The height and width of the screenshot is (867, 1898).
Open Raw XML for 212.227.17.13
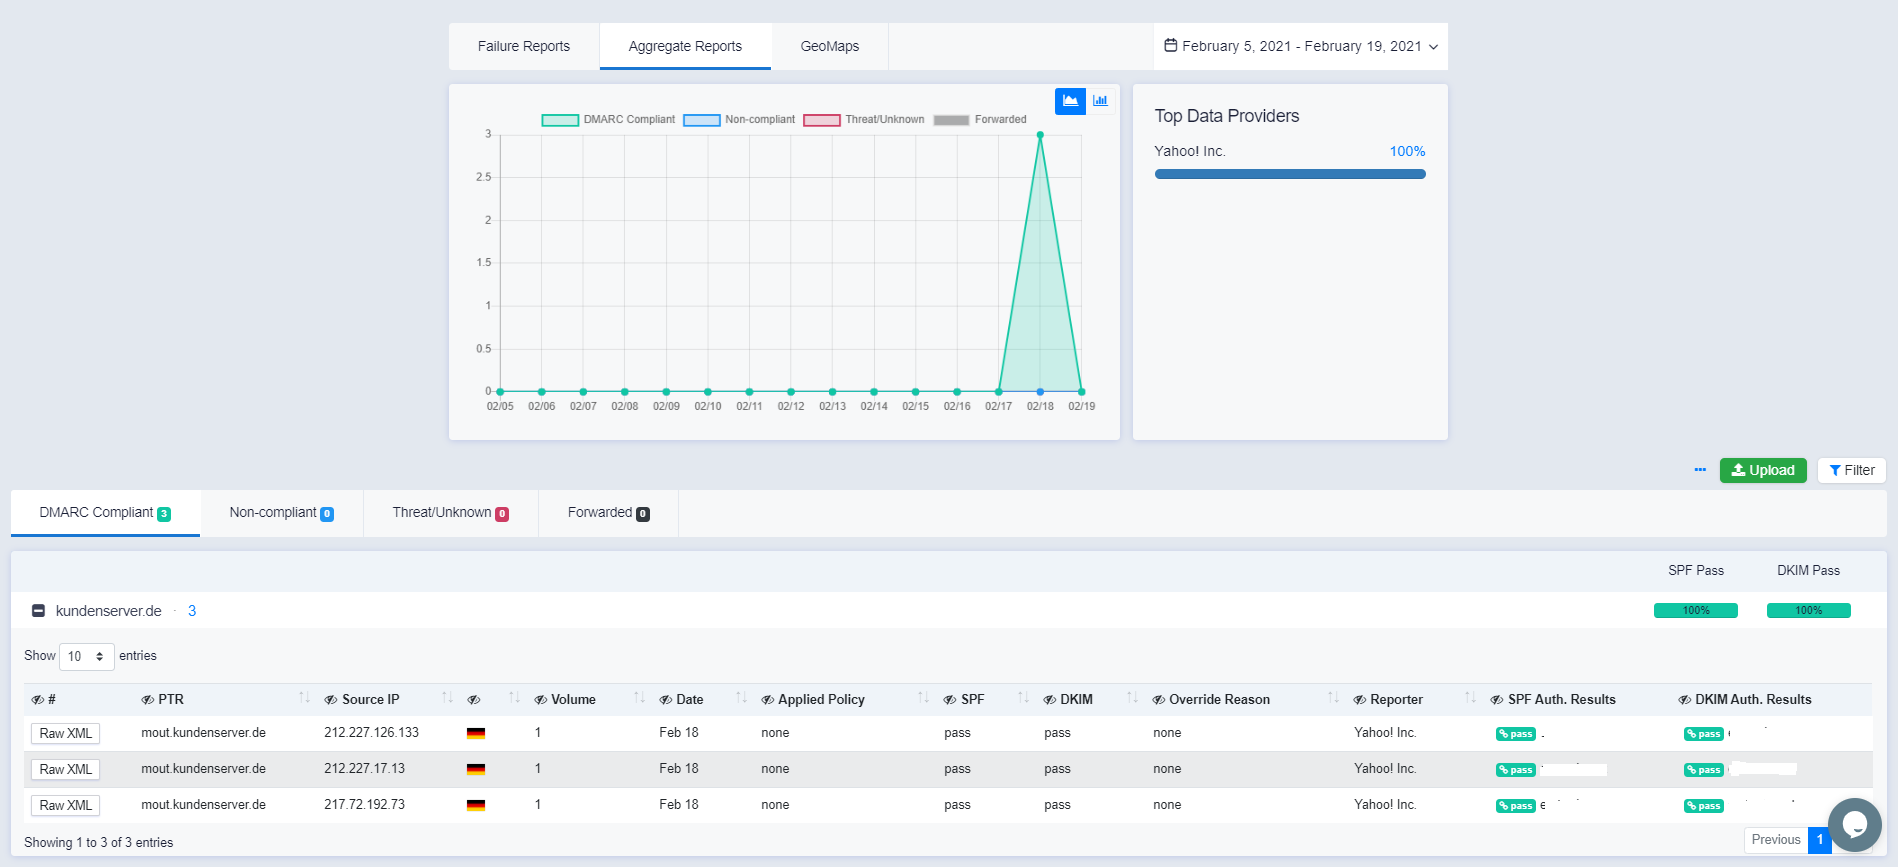(65, 770)
